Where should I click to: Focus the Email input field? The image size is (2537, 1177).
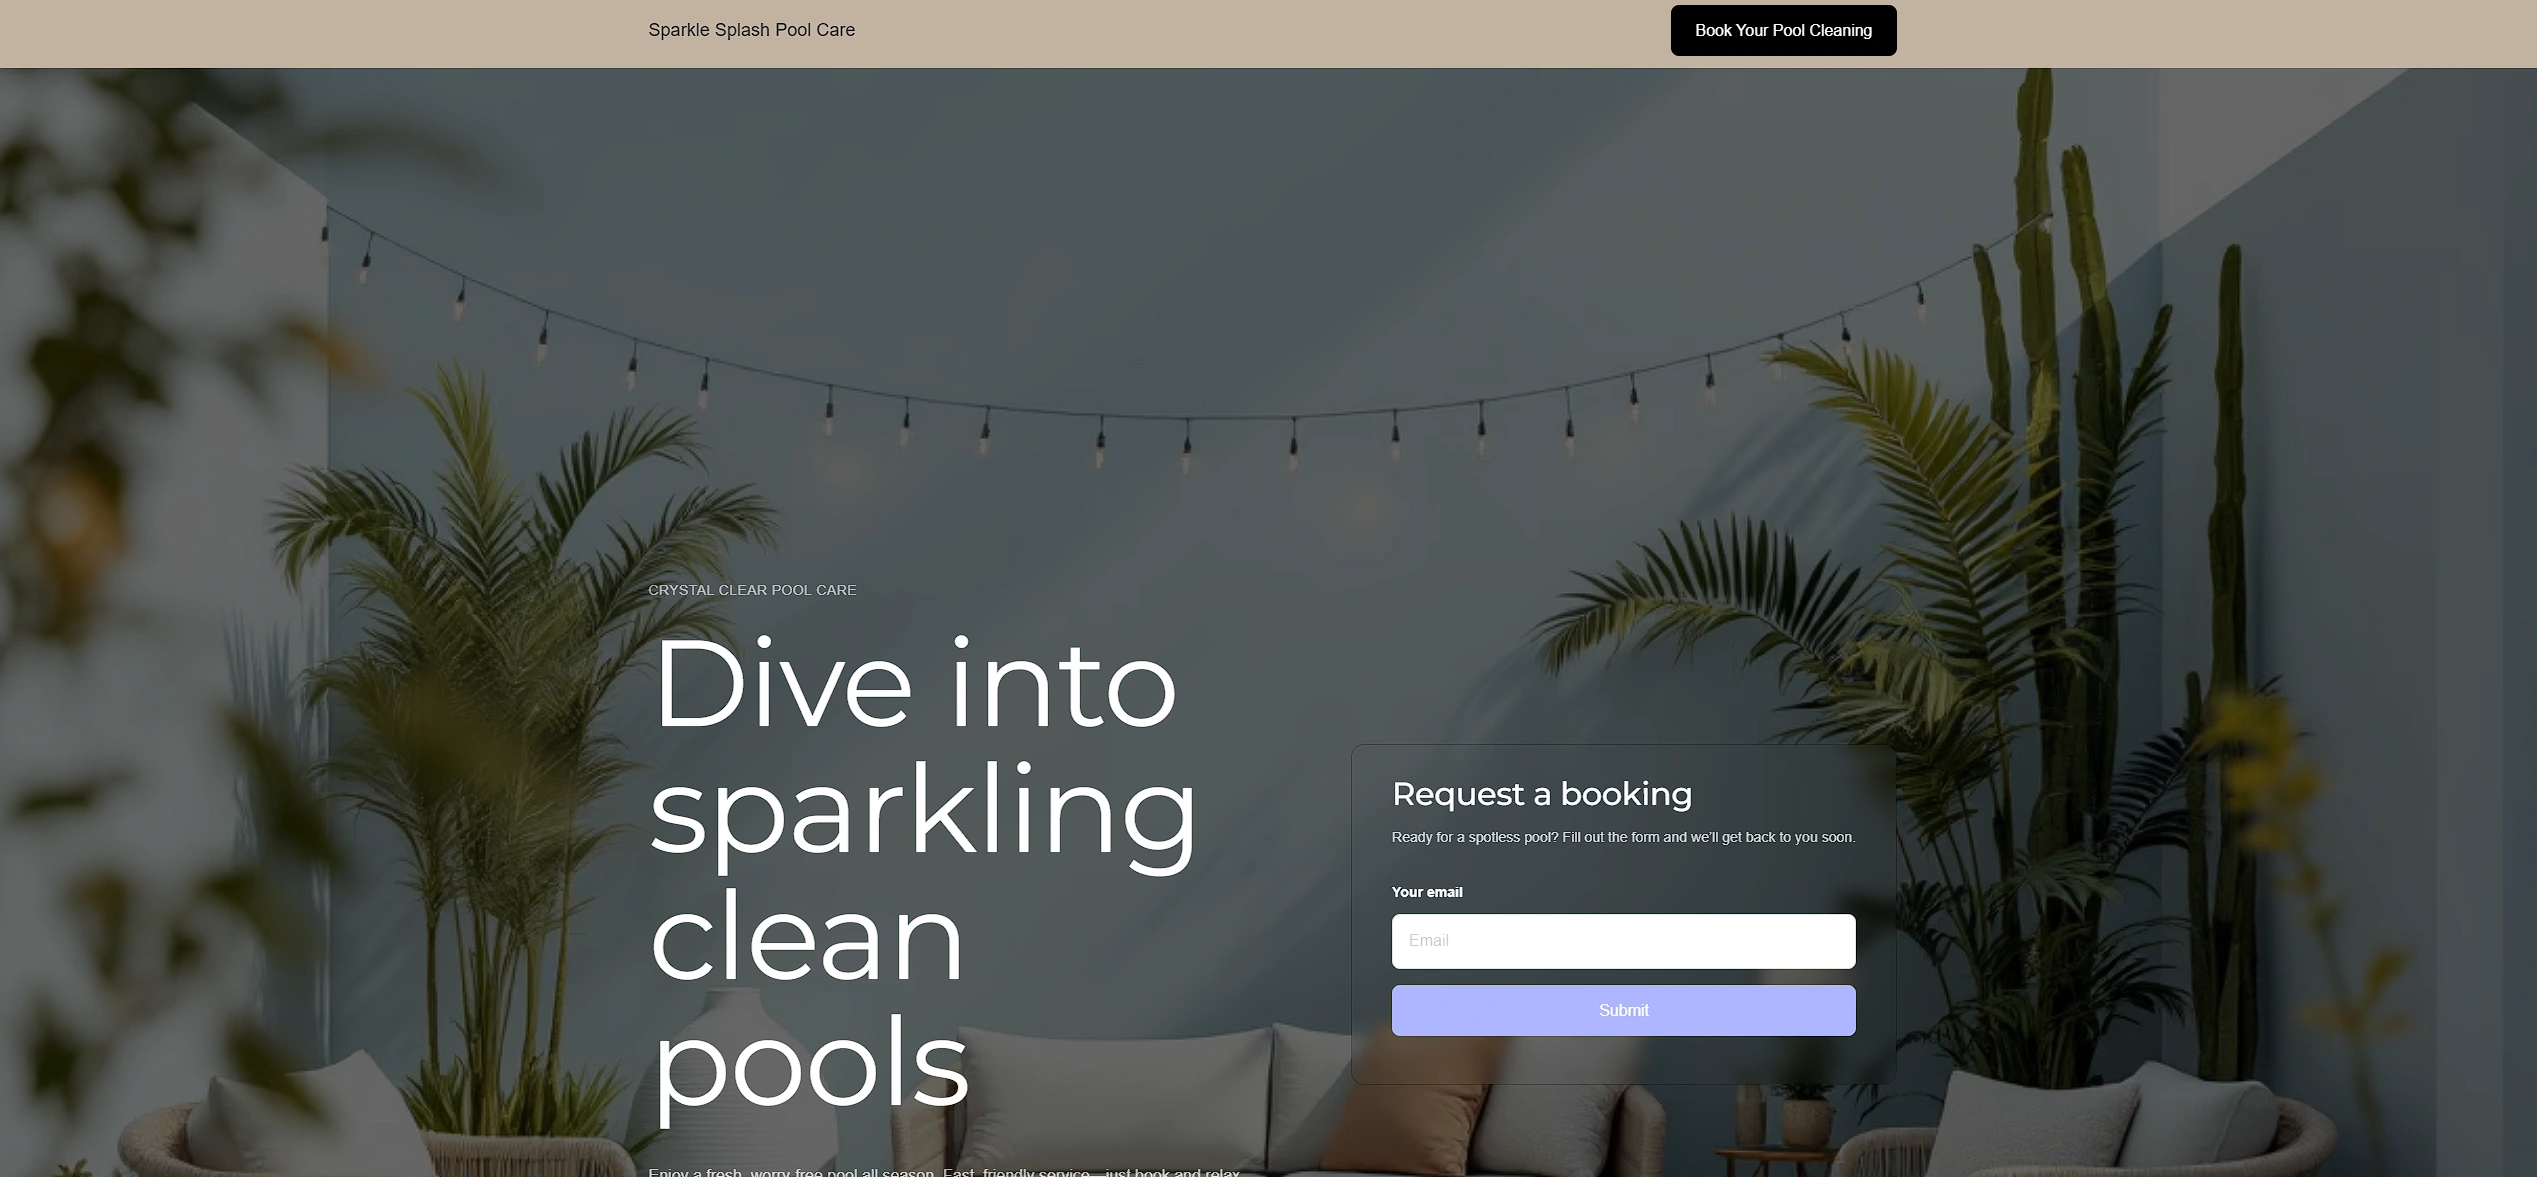(x=1622, y=940)
